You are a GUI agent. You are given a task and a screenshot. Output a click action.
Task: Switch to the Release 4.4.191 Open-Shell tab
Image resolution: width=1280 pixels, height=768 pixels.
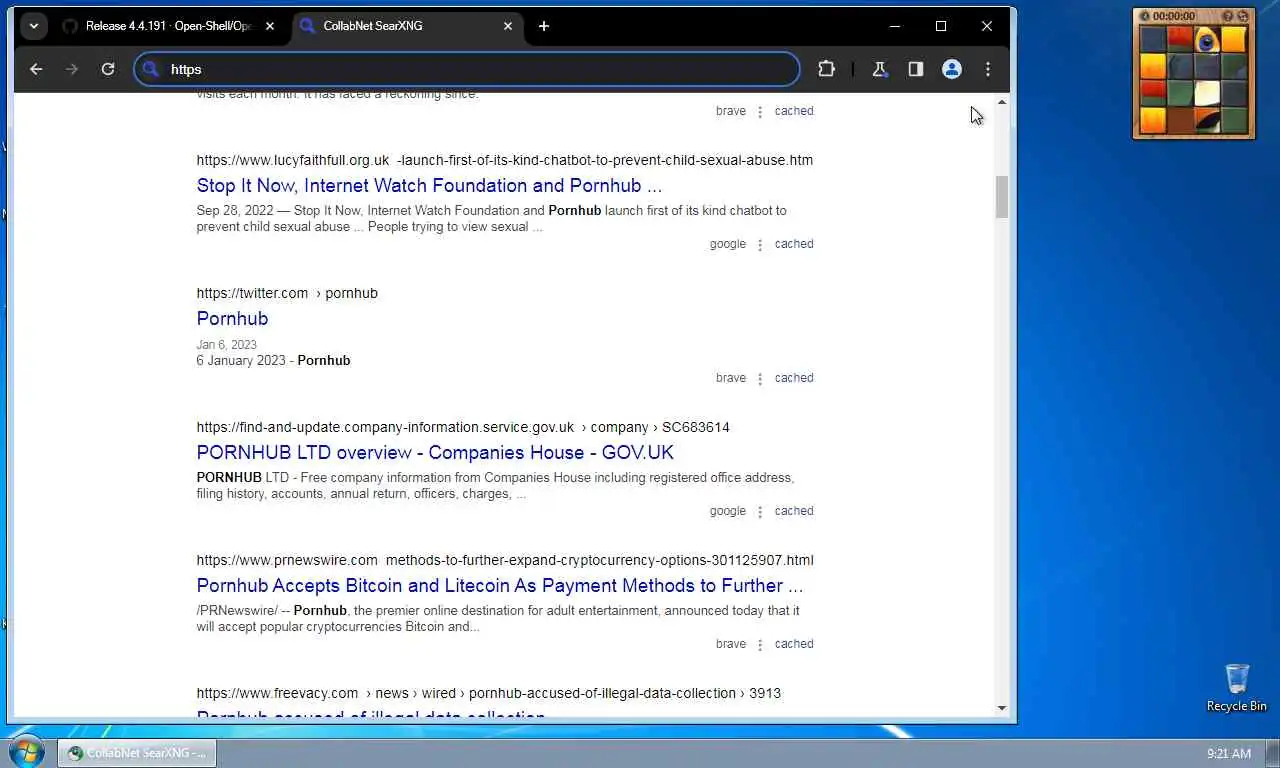point(168,26)
